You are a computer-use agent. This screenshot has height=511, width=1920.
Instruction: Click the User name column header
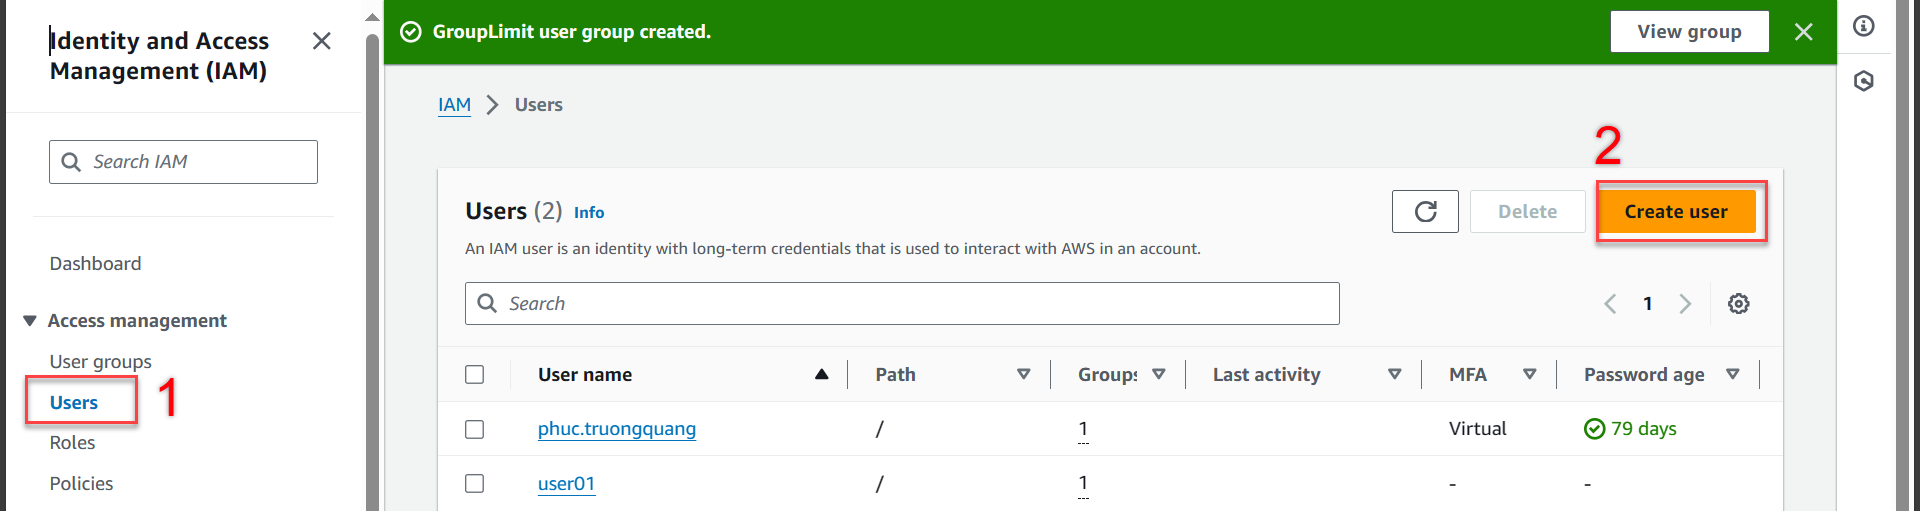point(585,375)
